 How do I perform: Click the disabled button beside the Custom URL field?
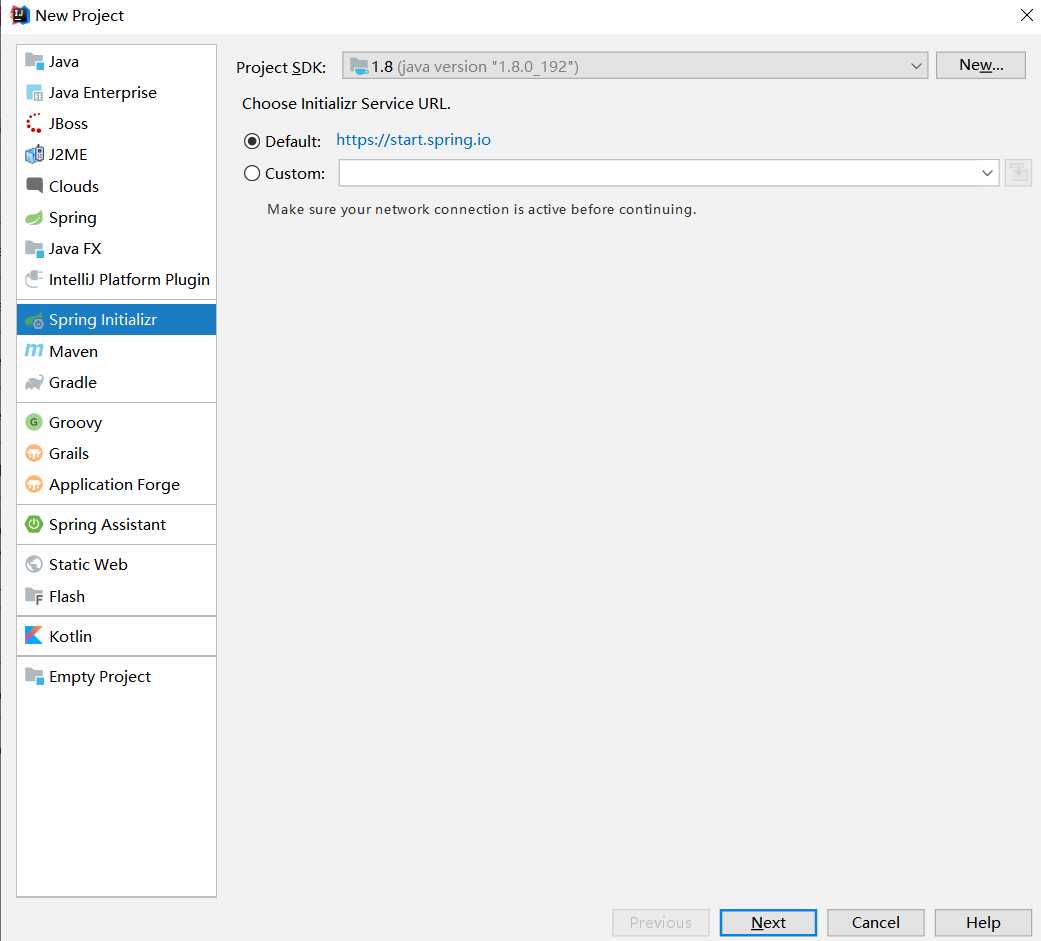point(1018,173)
